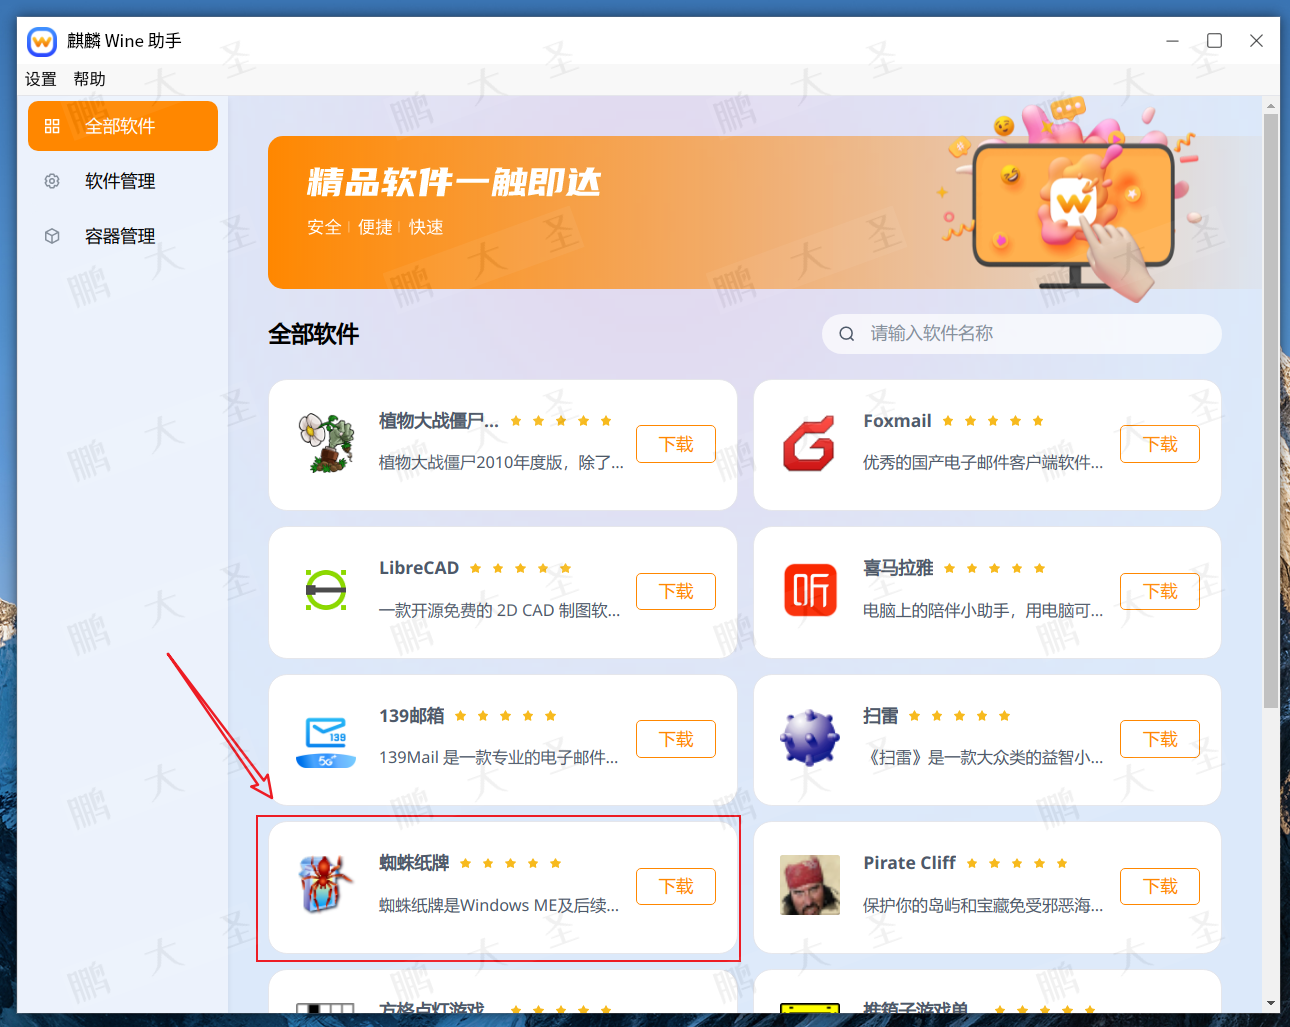This screenshot has height=1027, width=1290.
Task: Click the 喜马拉雅 app icon
Action: 810,590
